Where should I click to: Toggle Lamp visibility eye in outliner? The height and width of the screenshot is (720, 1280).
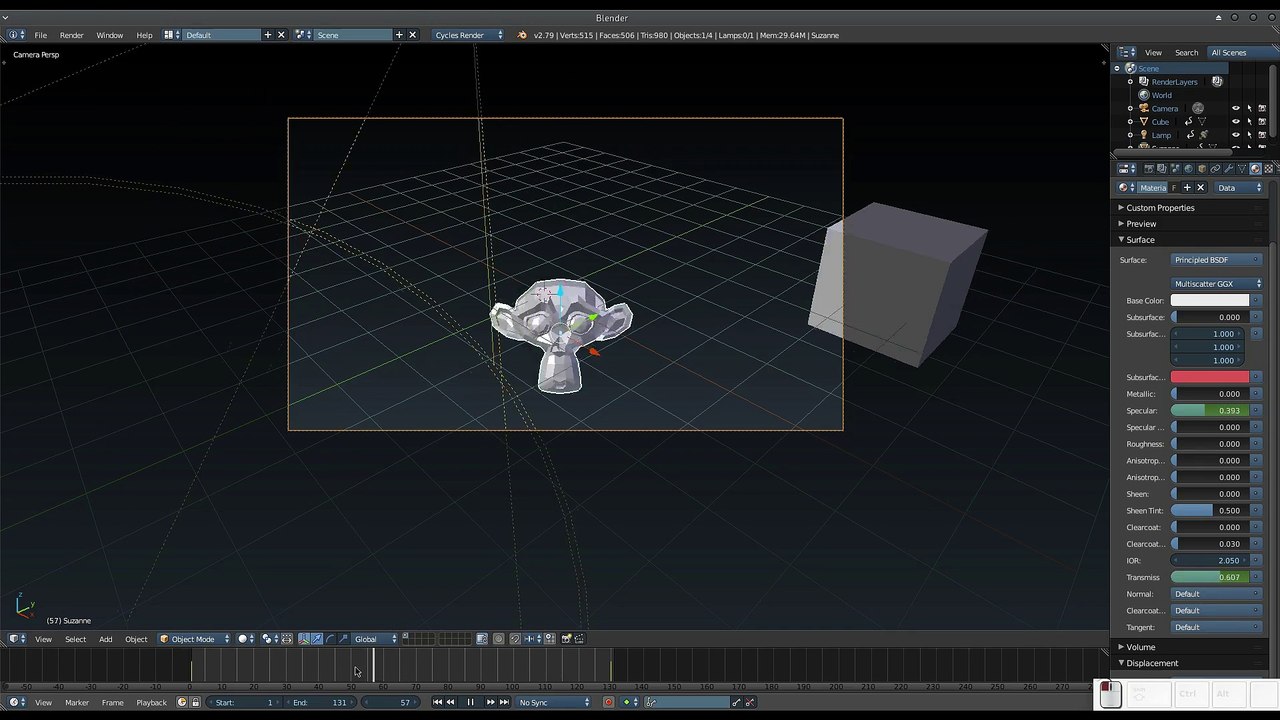pyautogui.click(x=1236, y=135)
